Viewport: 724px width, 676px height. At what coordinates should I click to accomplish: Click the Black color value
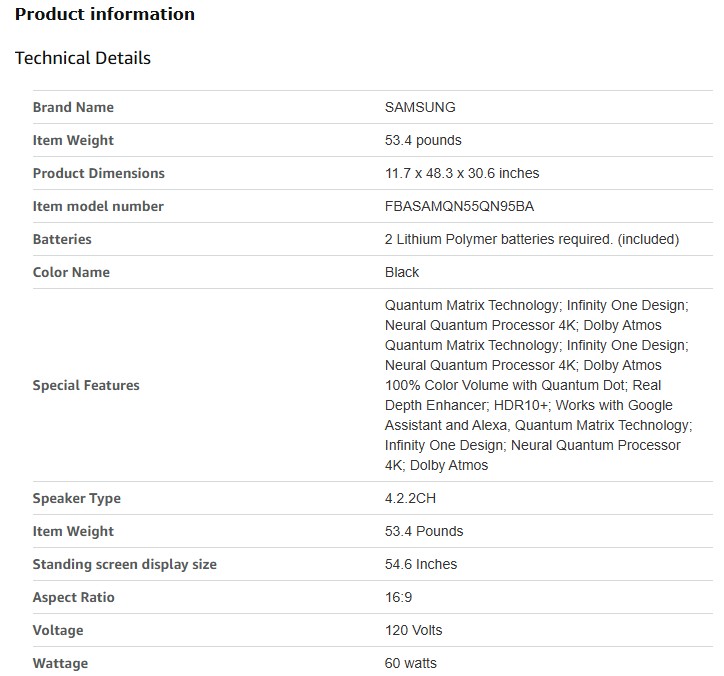click(x=402, y=272)
